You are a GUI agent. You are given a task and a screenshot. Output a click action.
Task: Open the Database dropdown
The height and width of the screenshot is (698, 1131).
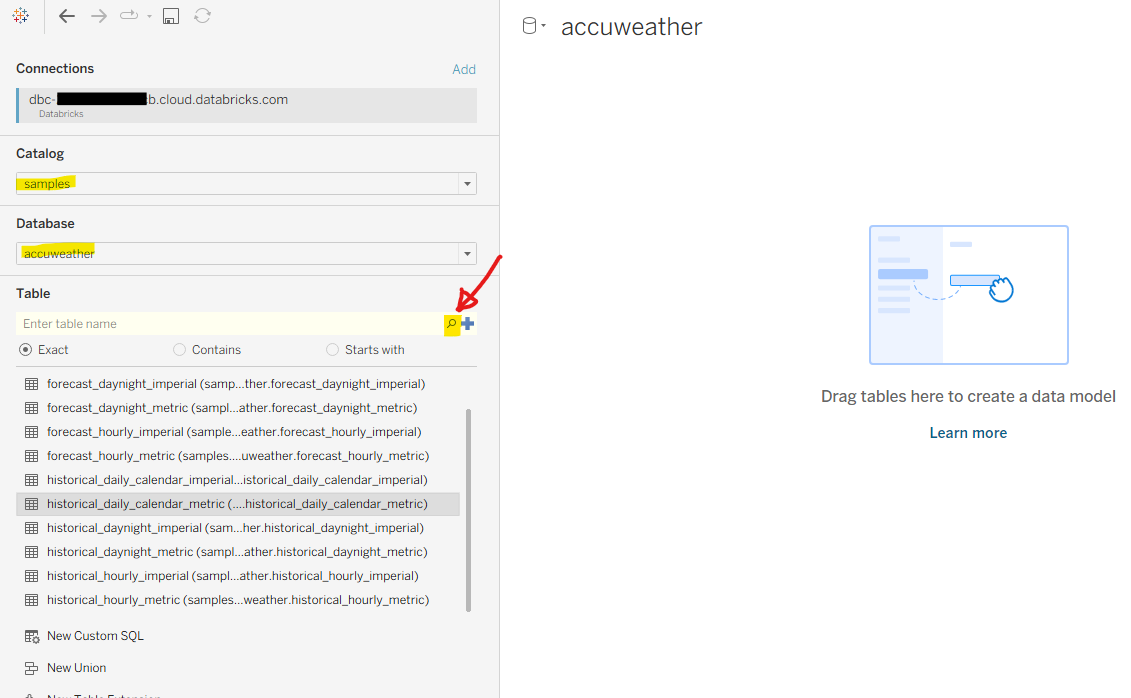click(466, 254)
